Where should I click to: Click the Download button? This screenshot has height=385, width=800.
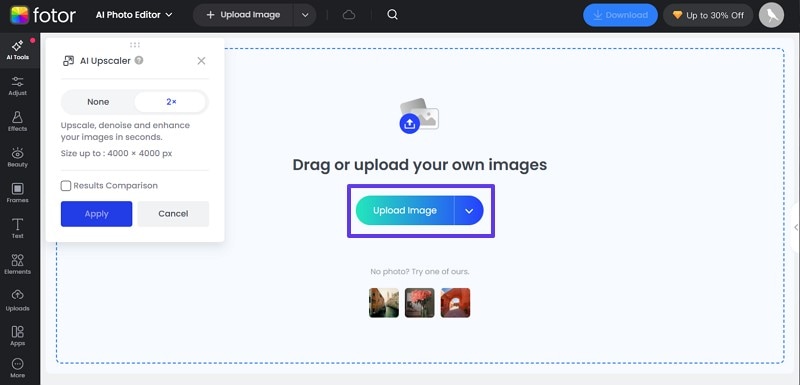tap(620, 15)
